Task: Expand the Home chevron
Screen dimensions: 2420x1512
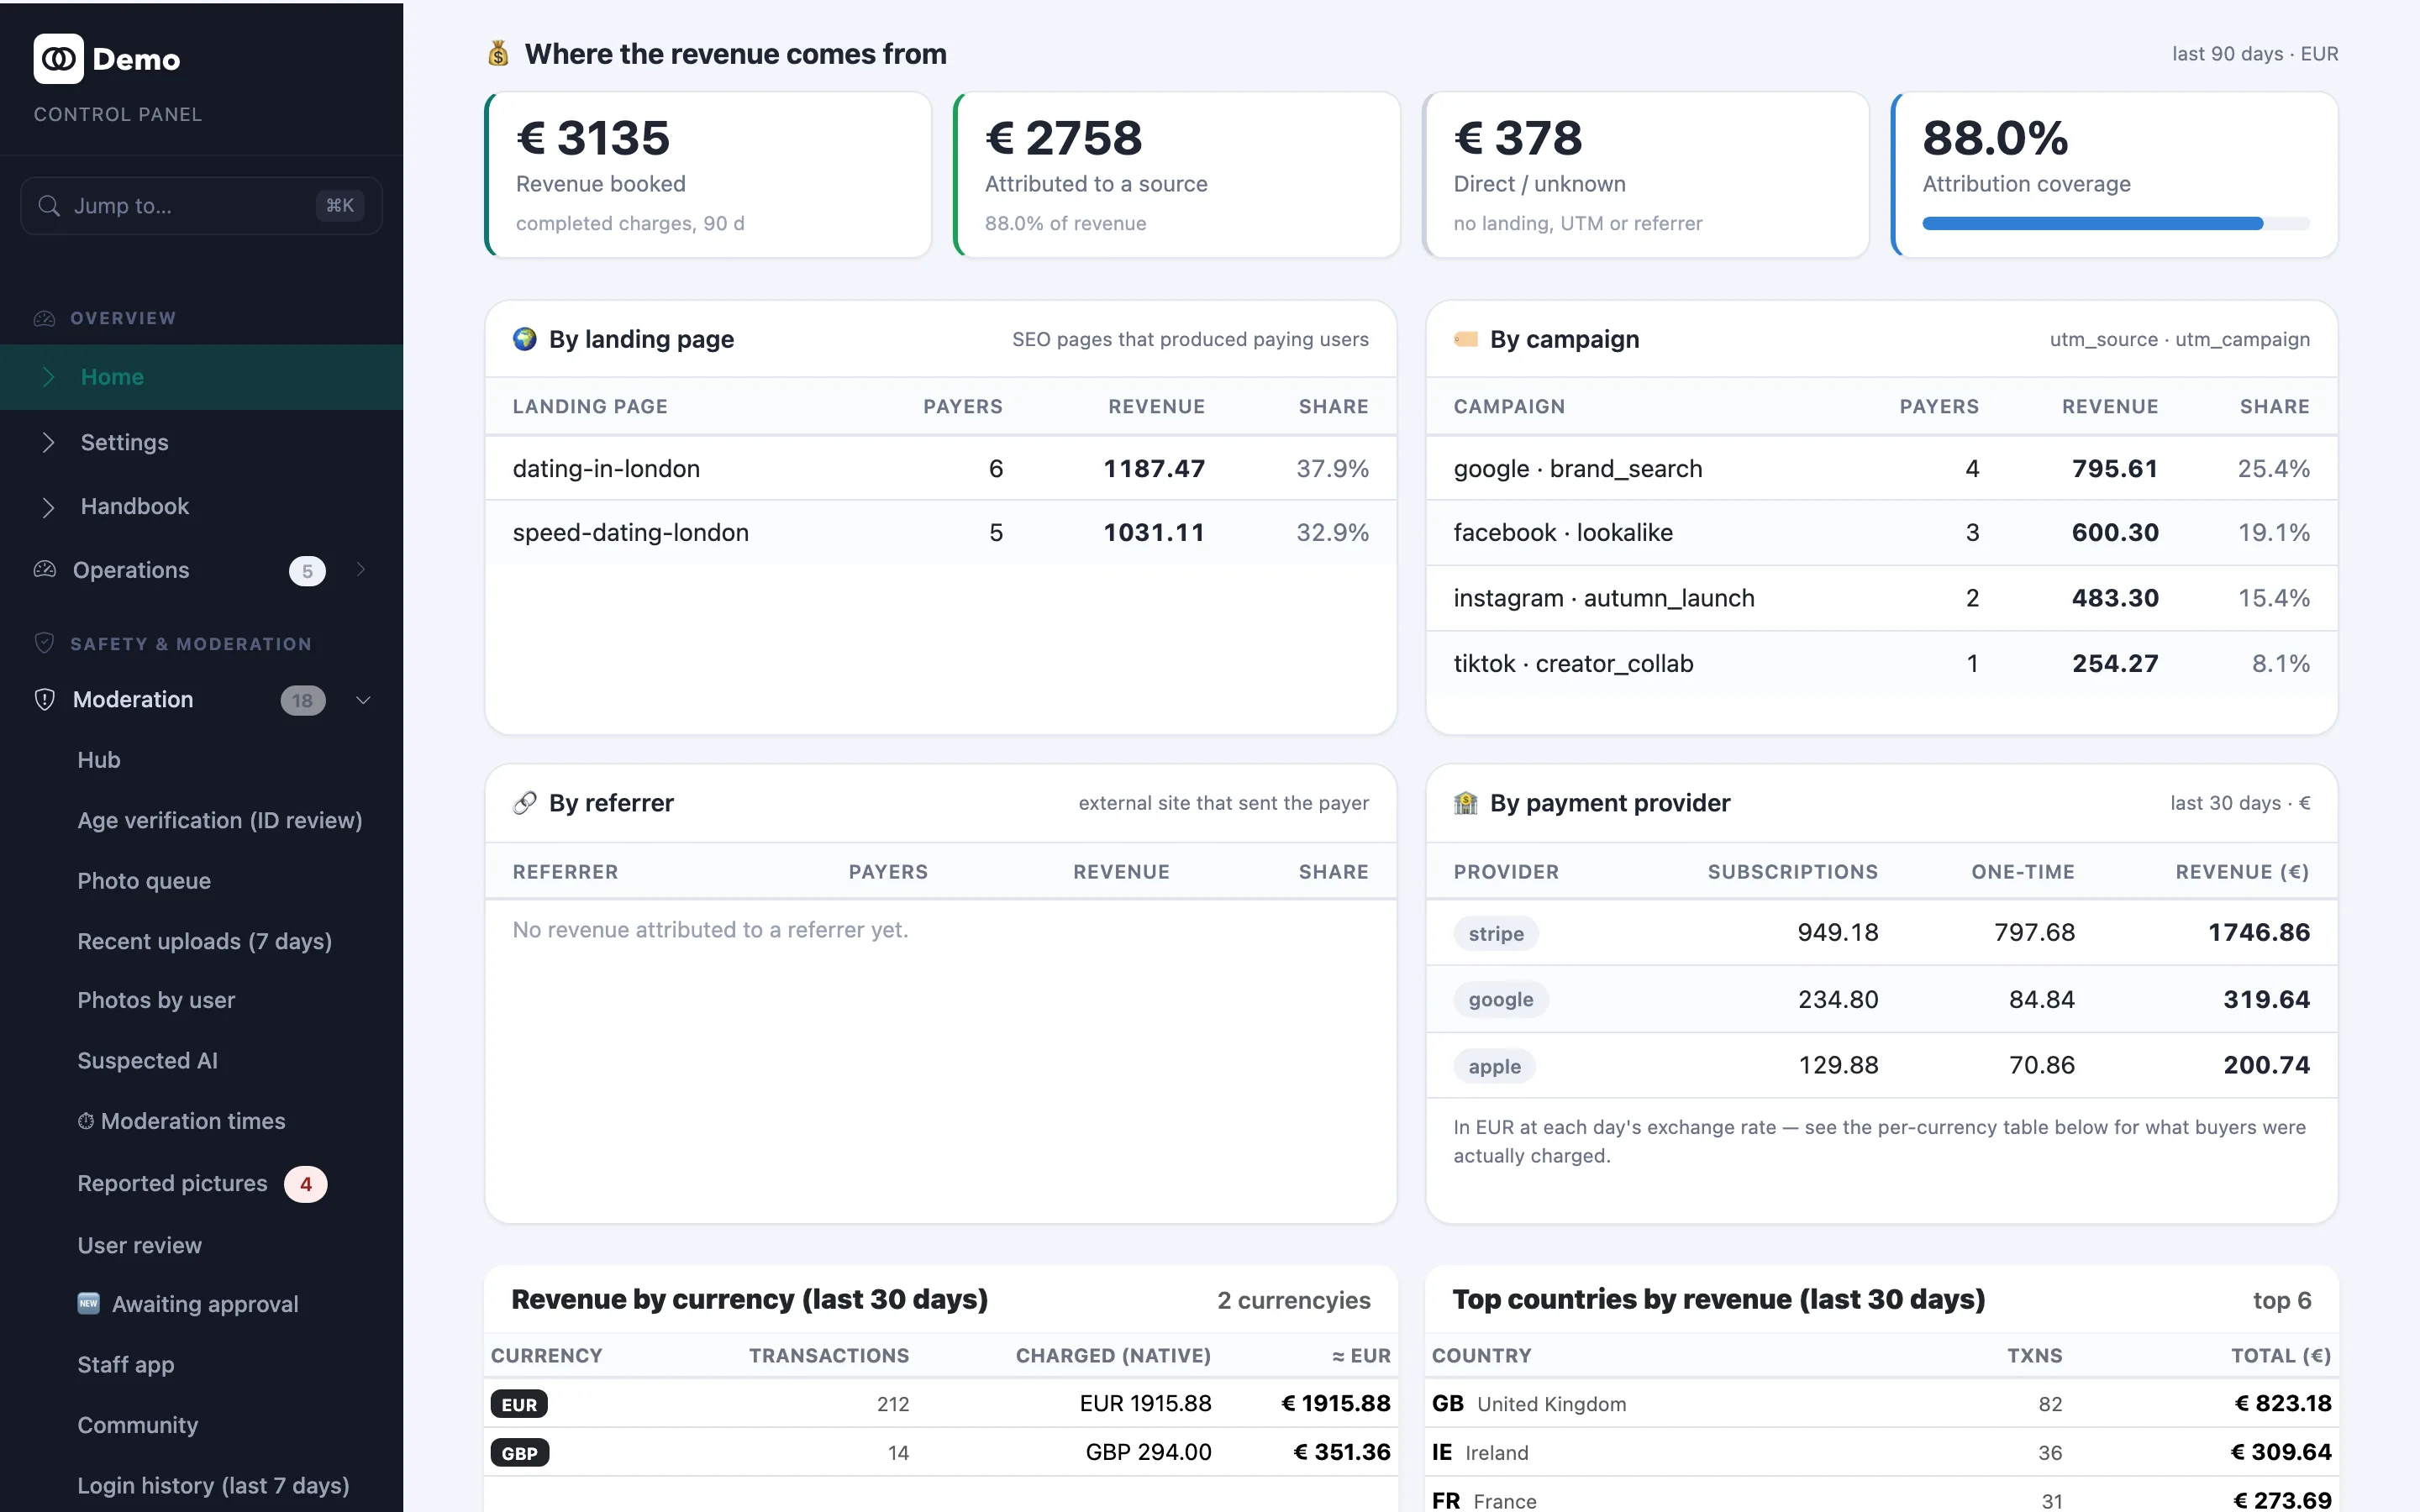Action: [x=49, y=377]
